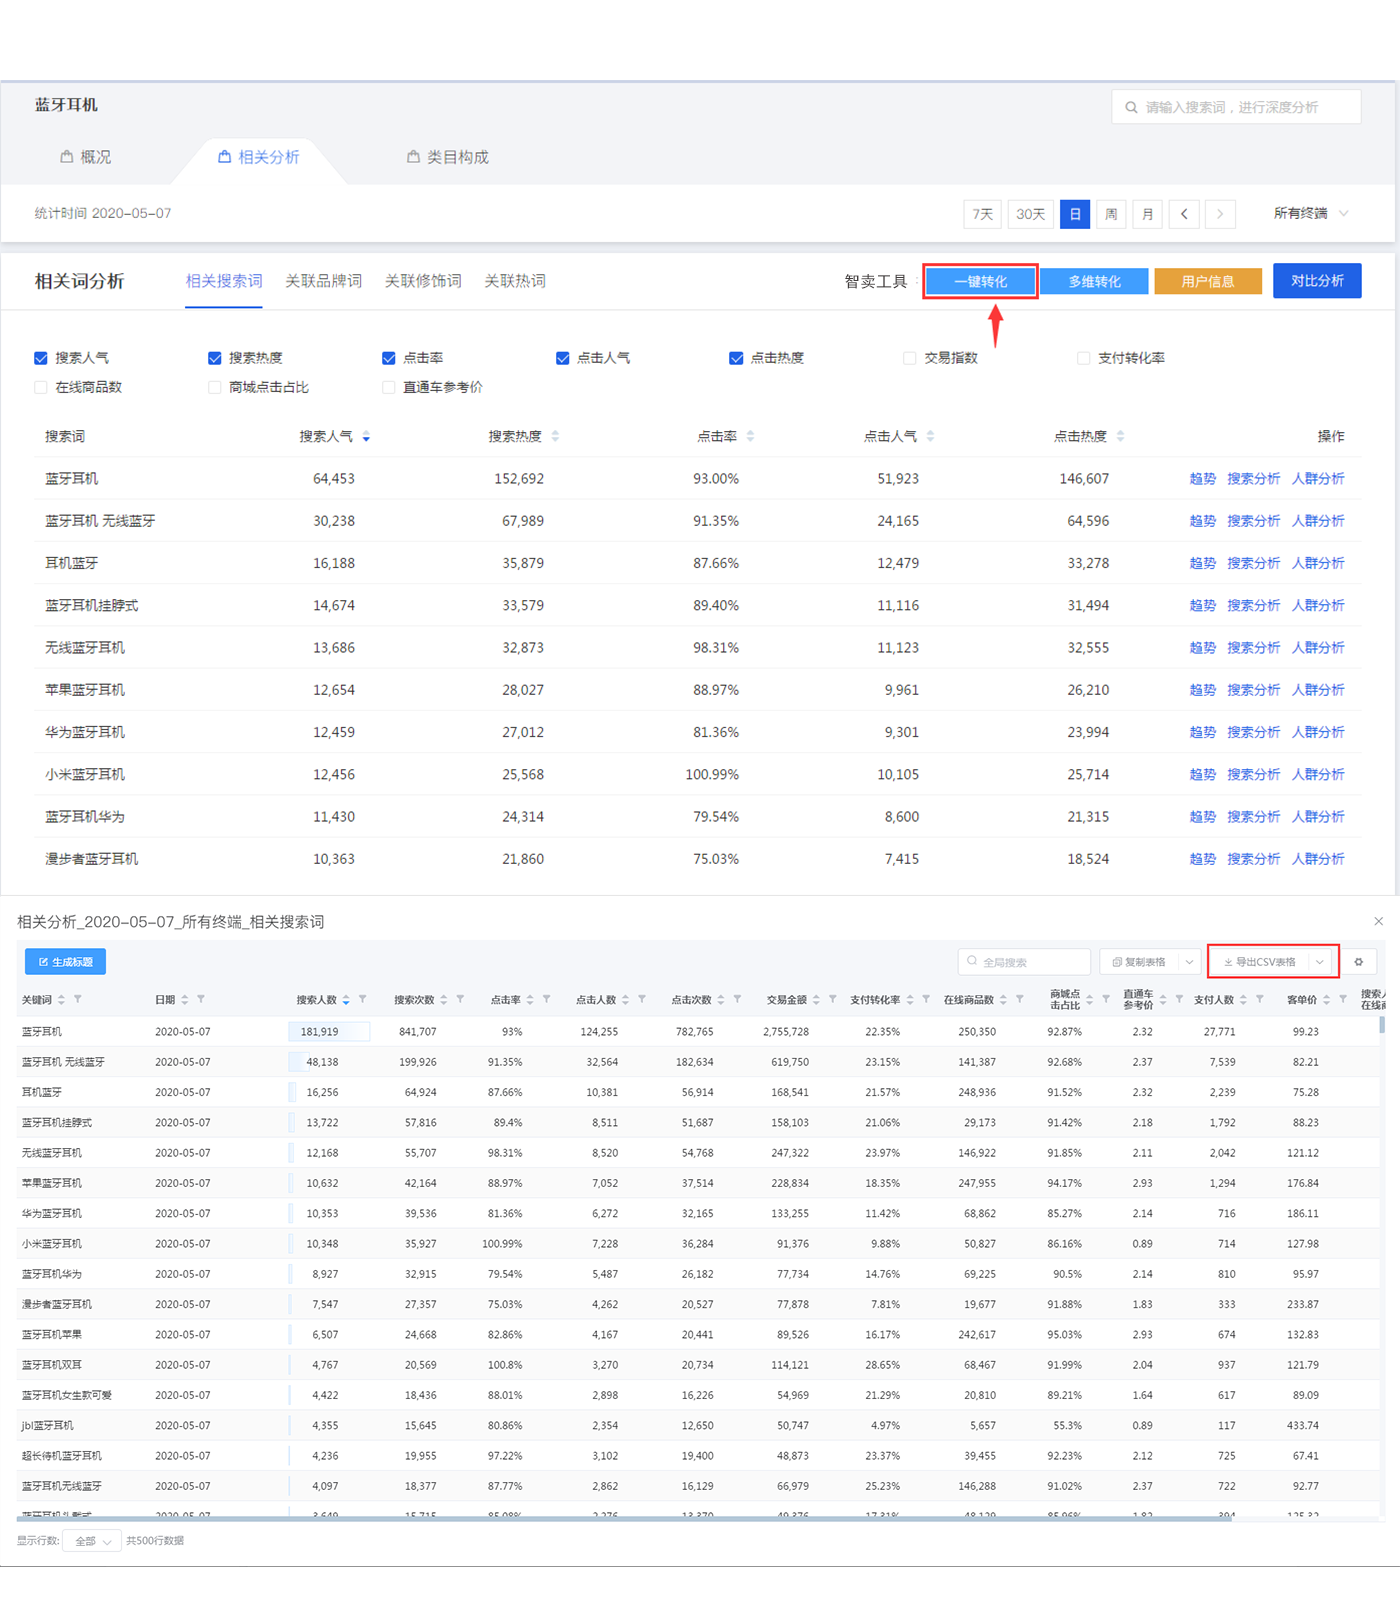Open 搜索分析 link for 耳机蓝牙 row

pyautogui.click(x=1254, y=563)
